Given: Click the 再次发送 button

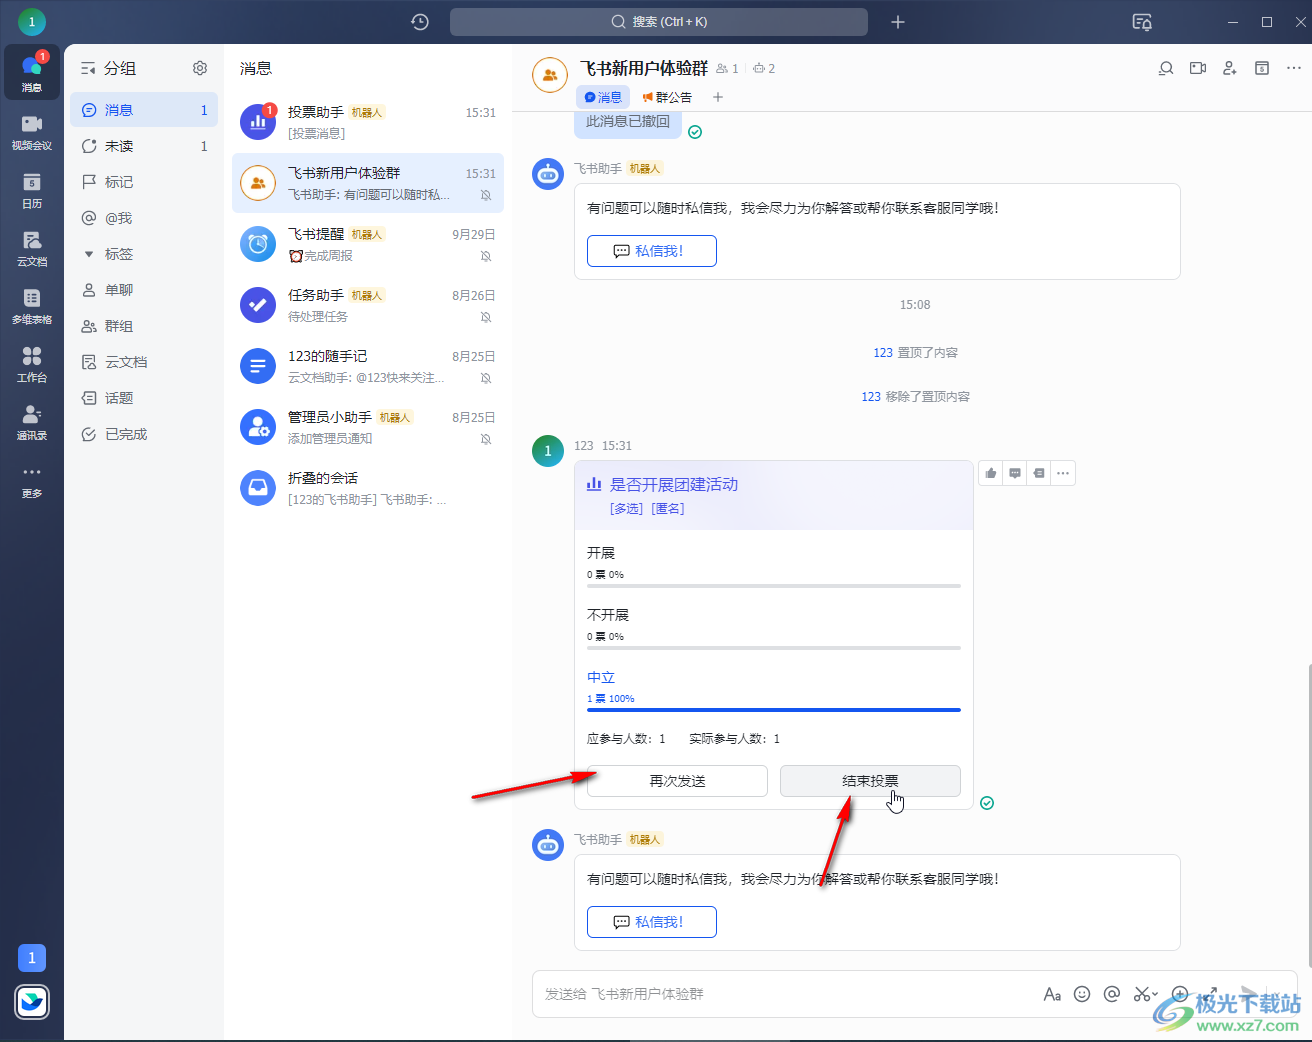Looking at the screenshot, I should 677,781.
